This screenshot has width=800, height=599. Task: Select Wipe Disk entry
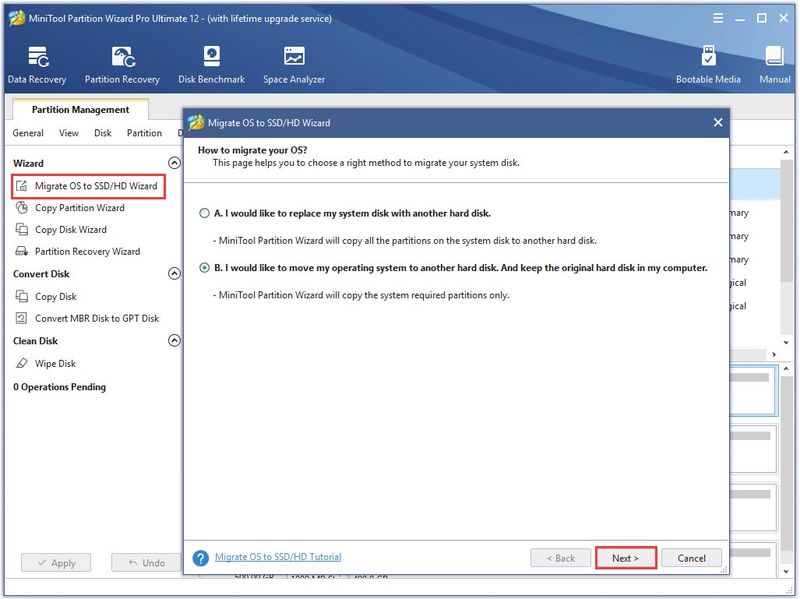click(55, 363)
